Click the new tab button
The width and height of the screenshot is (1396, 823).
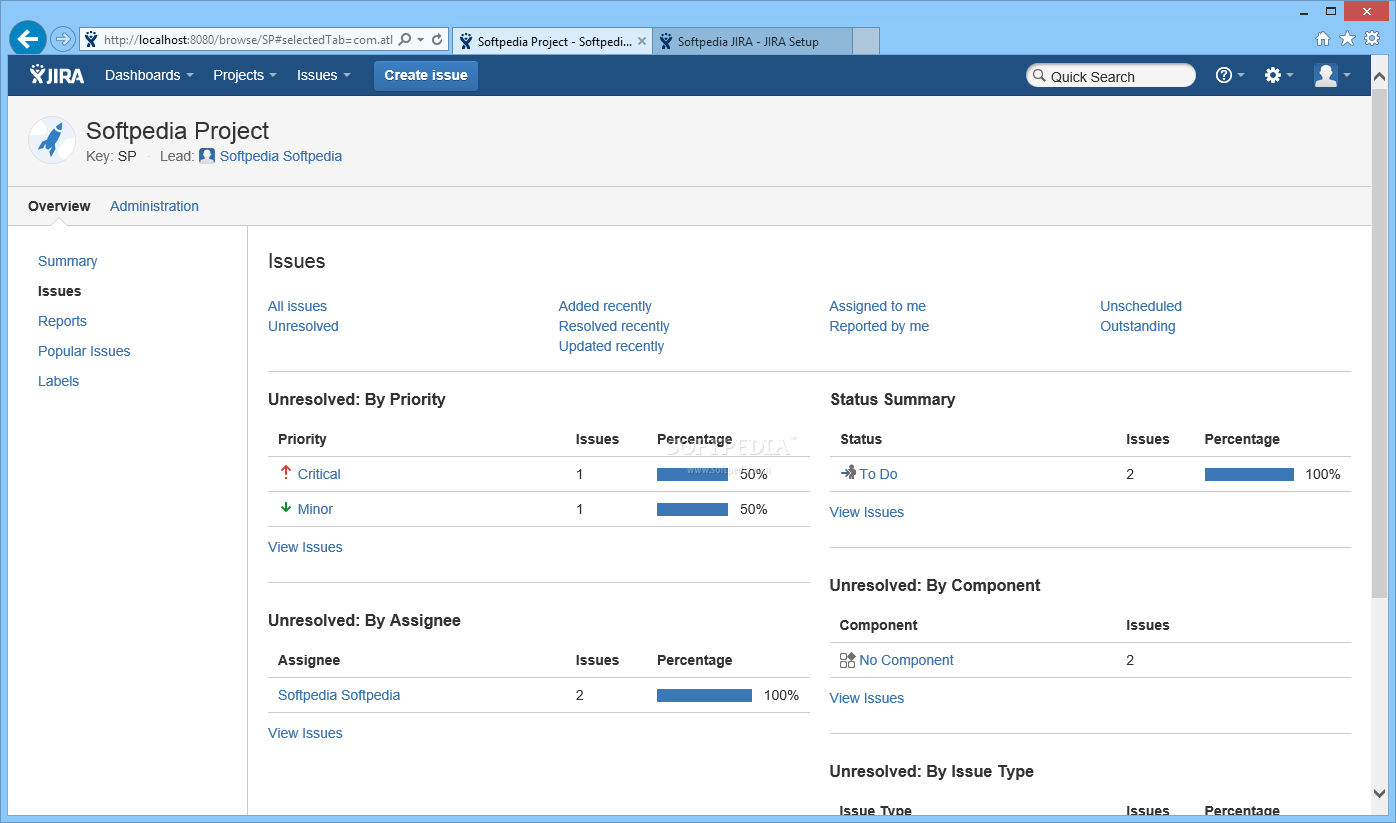pyautogui.click(x=866, y=41)
